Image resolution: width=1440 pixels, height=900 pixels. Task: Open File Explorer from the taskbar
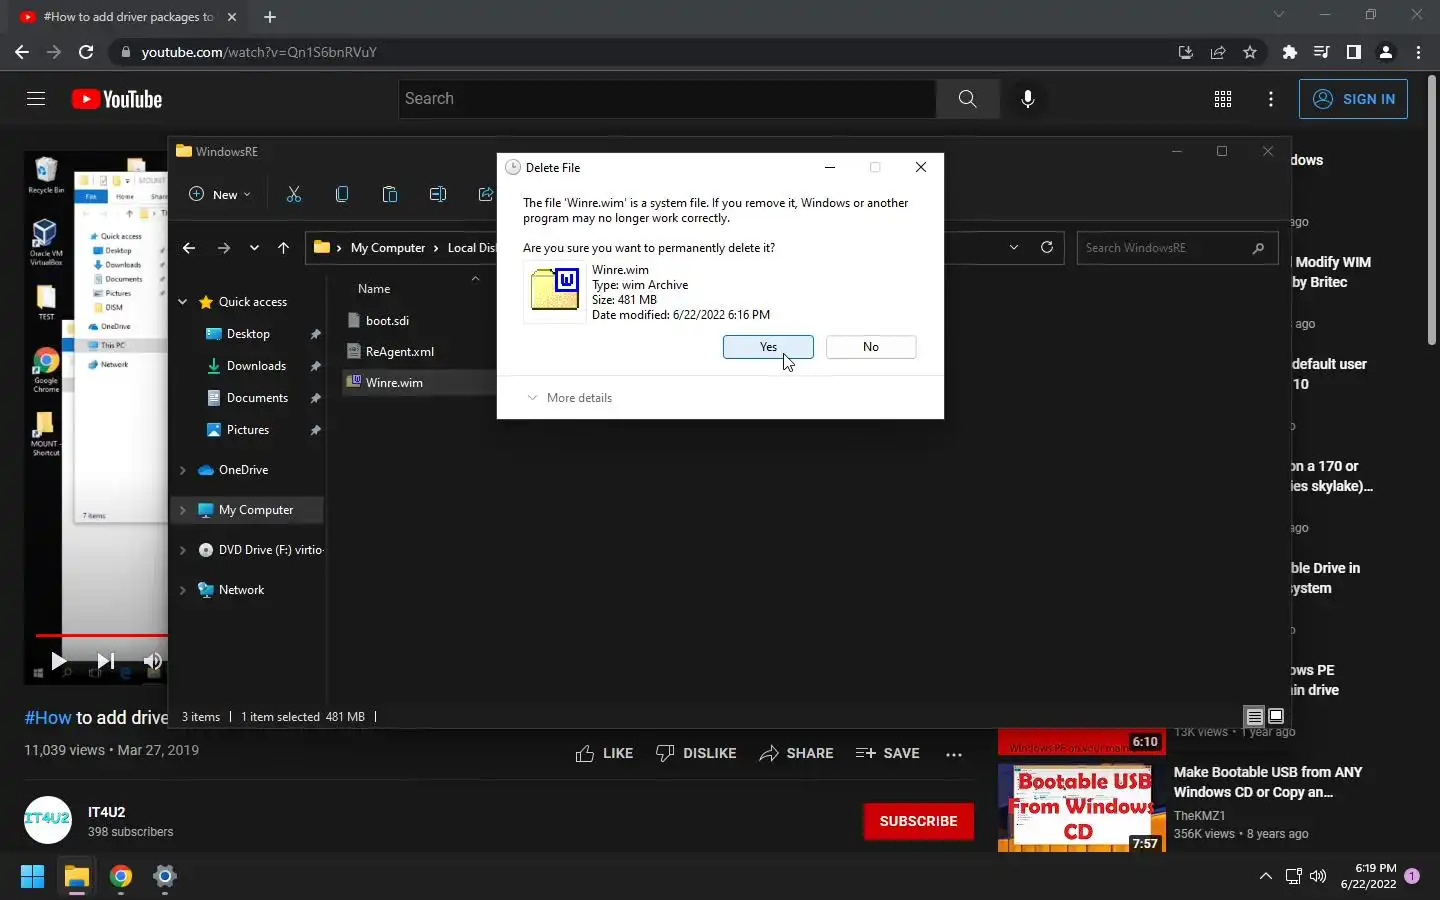[x=77, y=877]
